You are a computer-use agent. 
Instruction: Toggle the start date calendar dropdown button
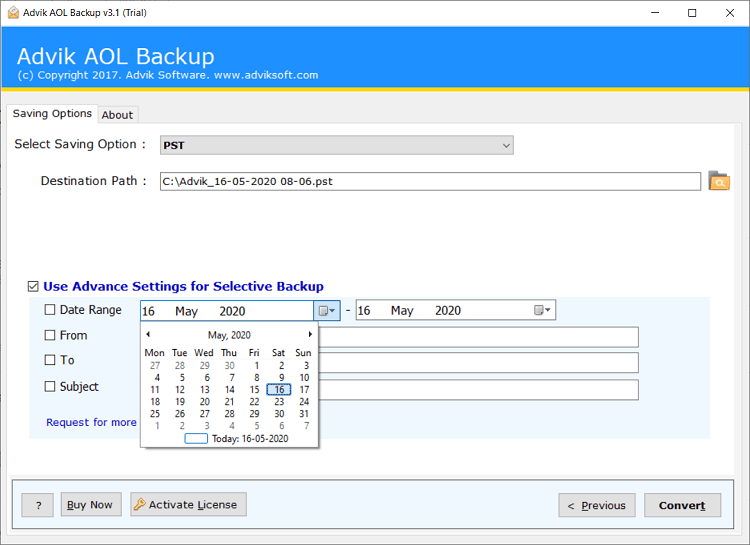pos(327,311)
